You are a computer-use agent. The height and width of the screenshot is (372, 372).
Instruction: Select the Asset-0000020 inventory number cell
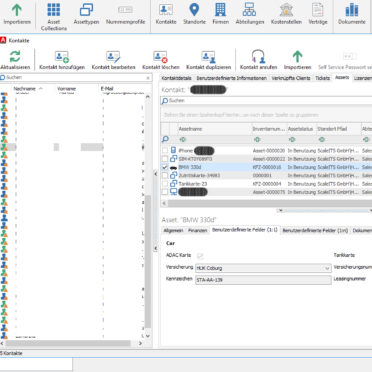tap(269, 151)
